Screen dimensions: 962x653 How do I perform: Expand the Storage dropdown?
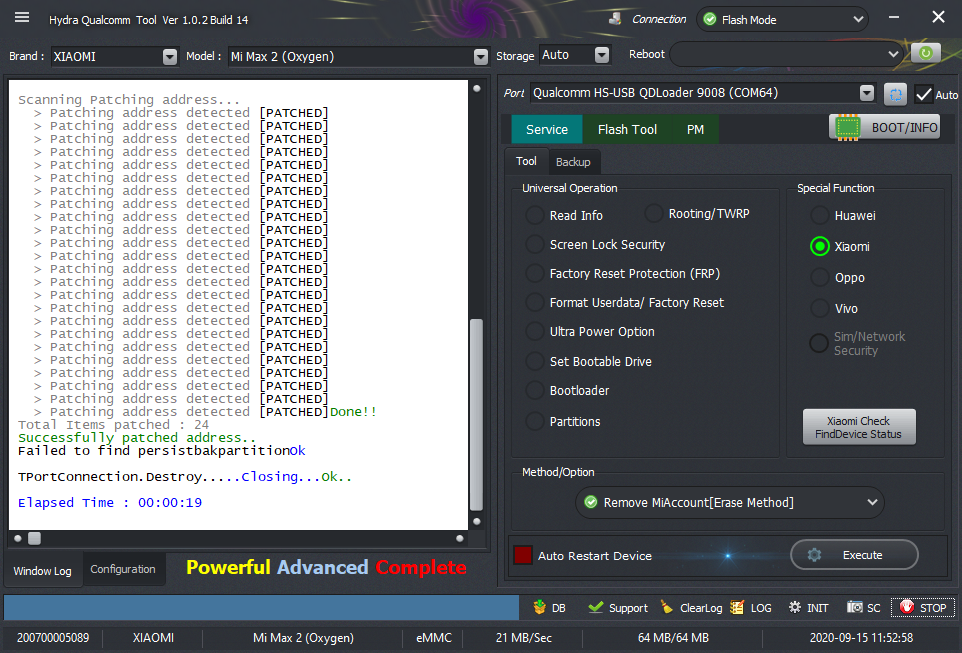(602, 55)
